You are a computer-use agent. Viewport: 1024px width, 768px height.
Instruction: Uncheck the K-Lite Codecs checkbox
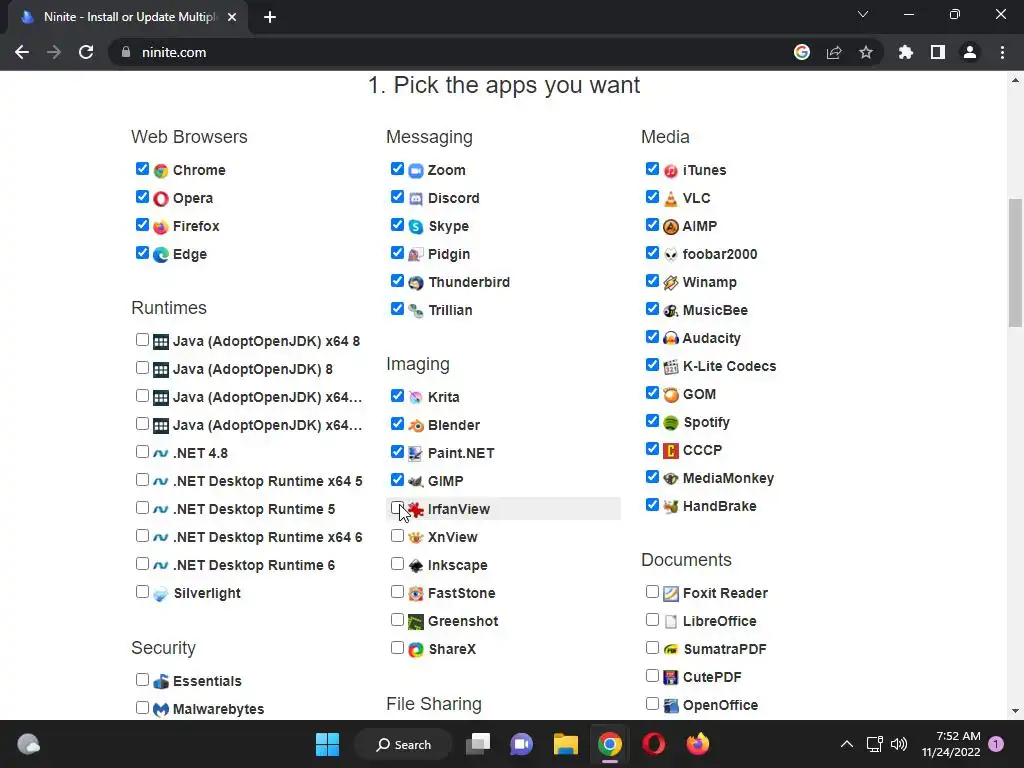coord(652,364)
